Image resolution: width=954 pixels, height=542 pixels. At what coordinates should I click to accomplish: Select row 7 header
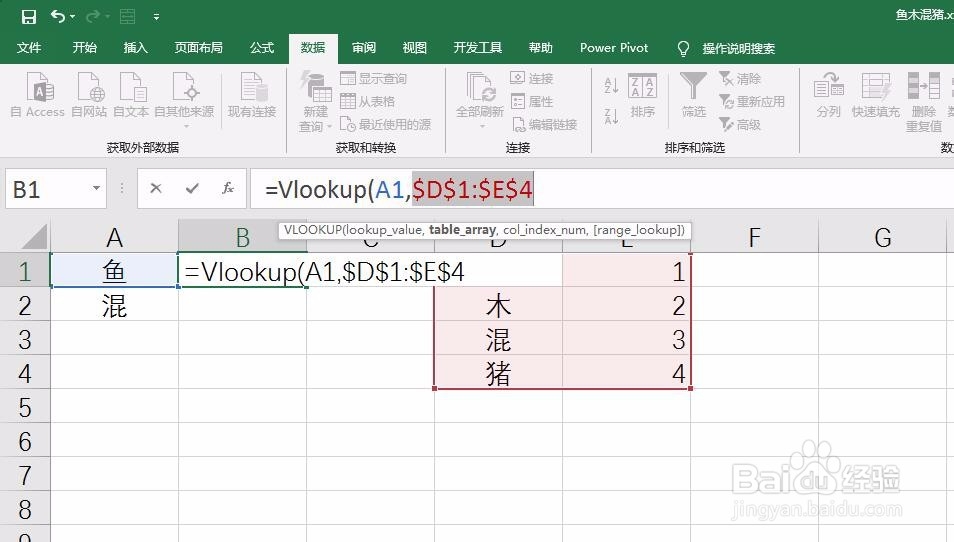(24, 475)
